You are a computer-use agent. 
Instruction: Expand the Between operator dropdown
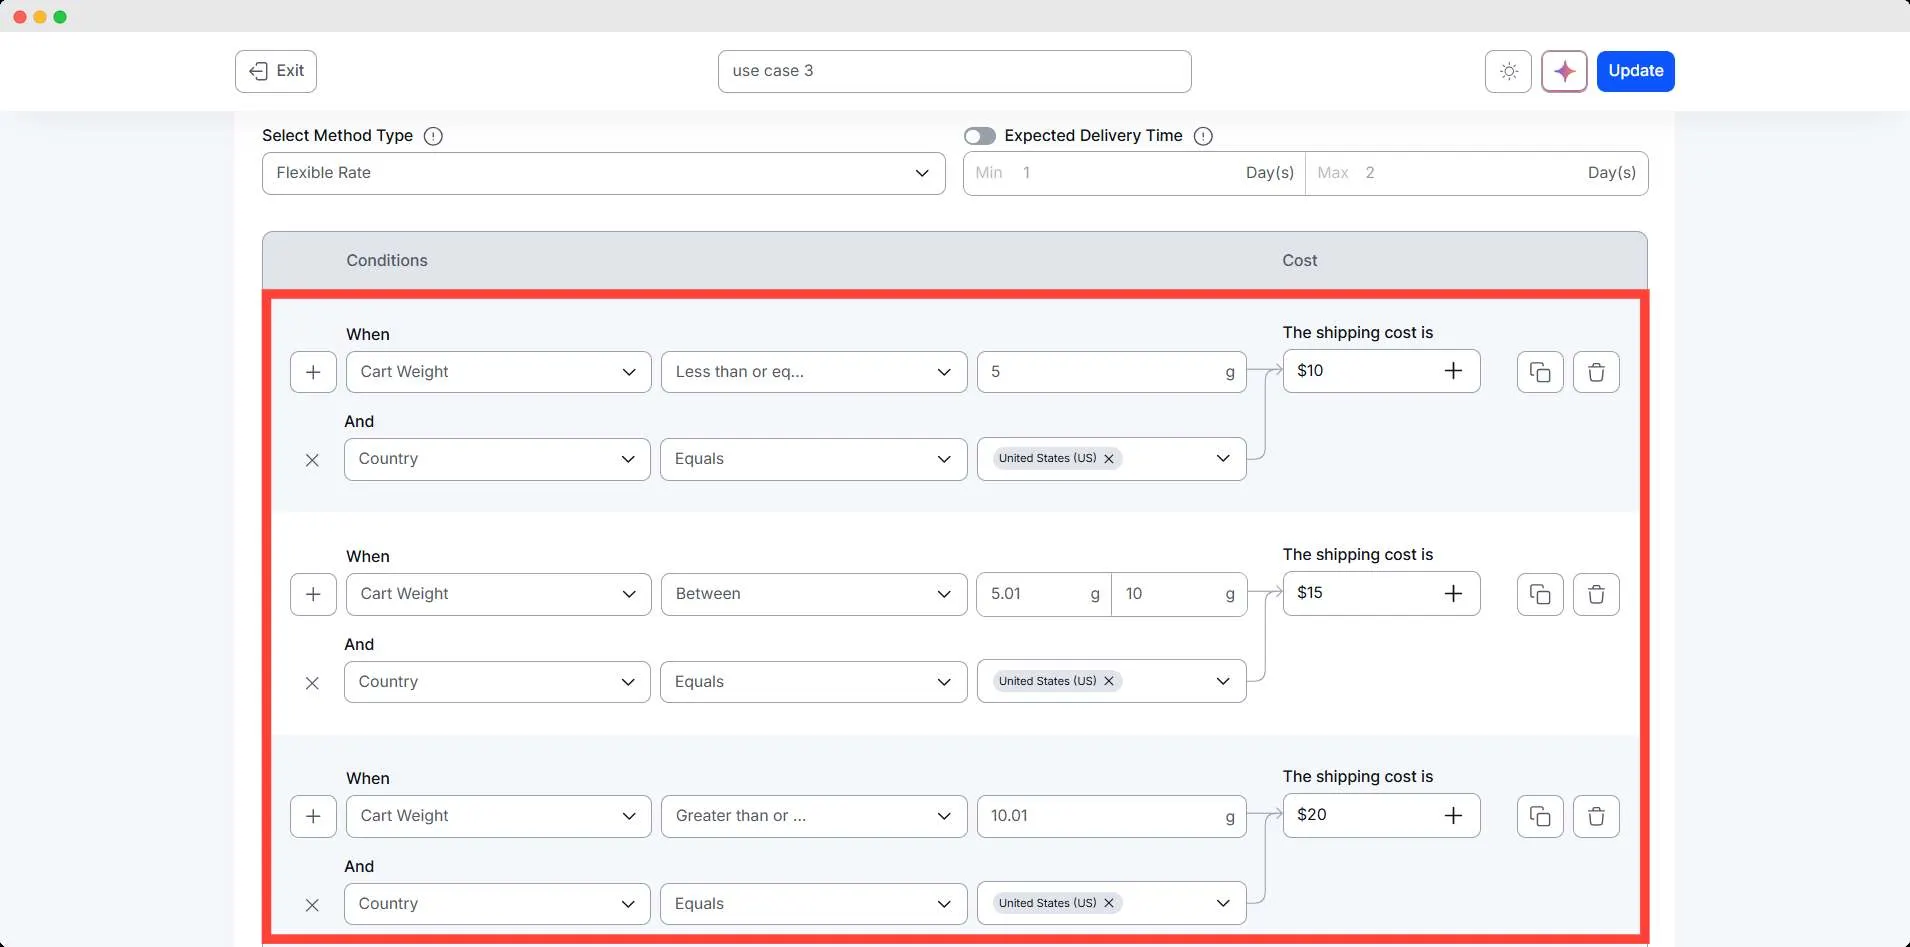click(x=813, y=594)
